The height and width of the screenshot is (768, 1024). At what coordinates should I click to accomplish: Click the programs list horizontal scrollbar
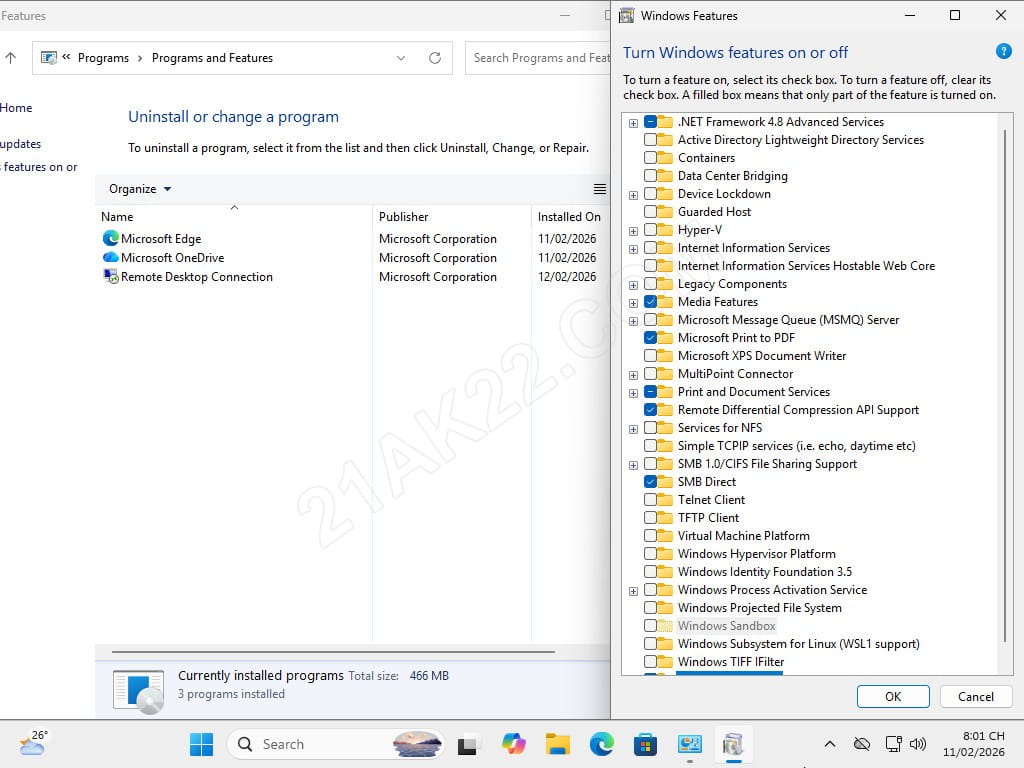point(333,651)
